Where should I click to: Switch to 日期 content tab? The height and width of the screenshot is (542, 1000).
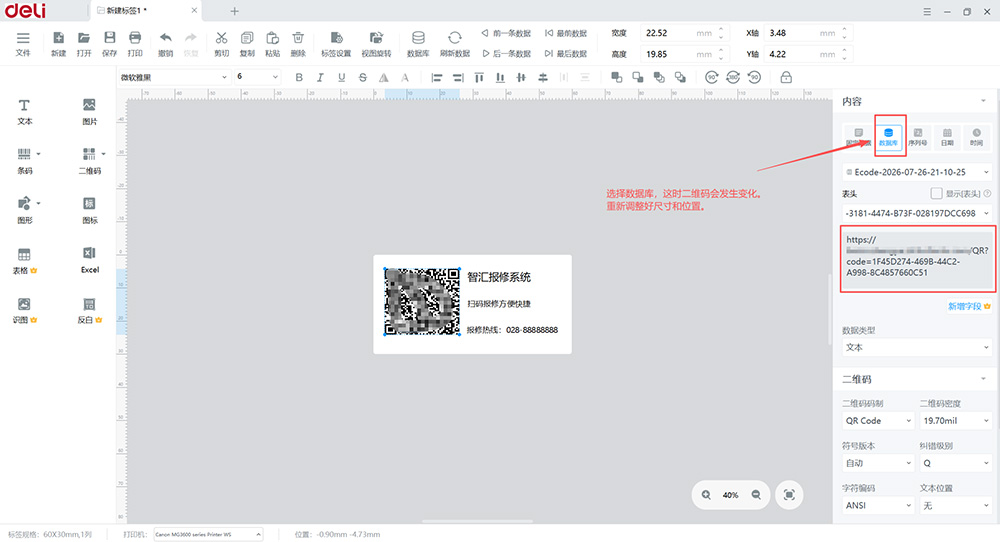pyautogui.click(x=947, y=136)
